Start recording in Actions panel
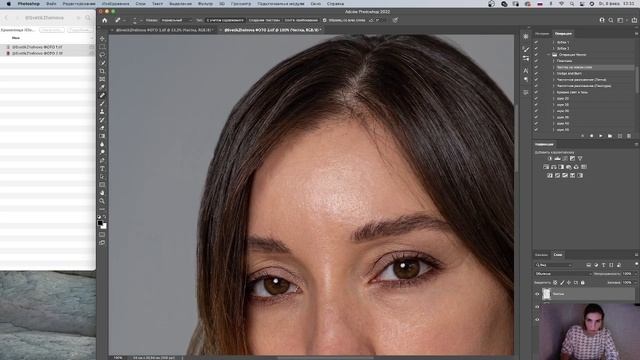The image size is (640, 360). 591,136
